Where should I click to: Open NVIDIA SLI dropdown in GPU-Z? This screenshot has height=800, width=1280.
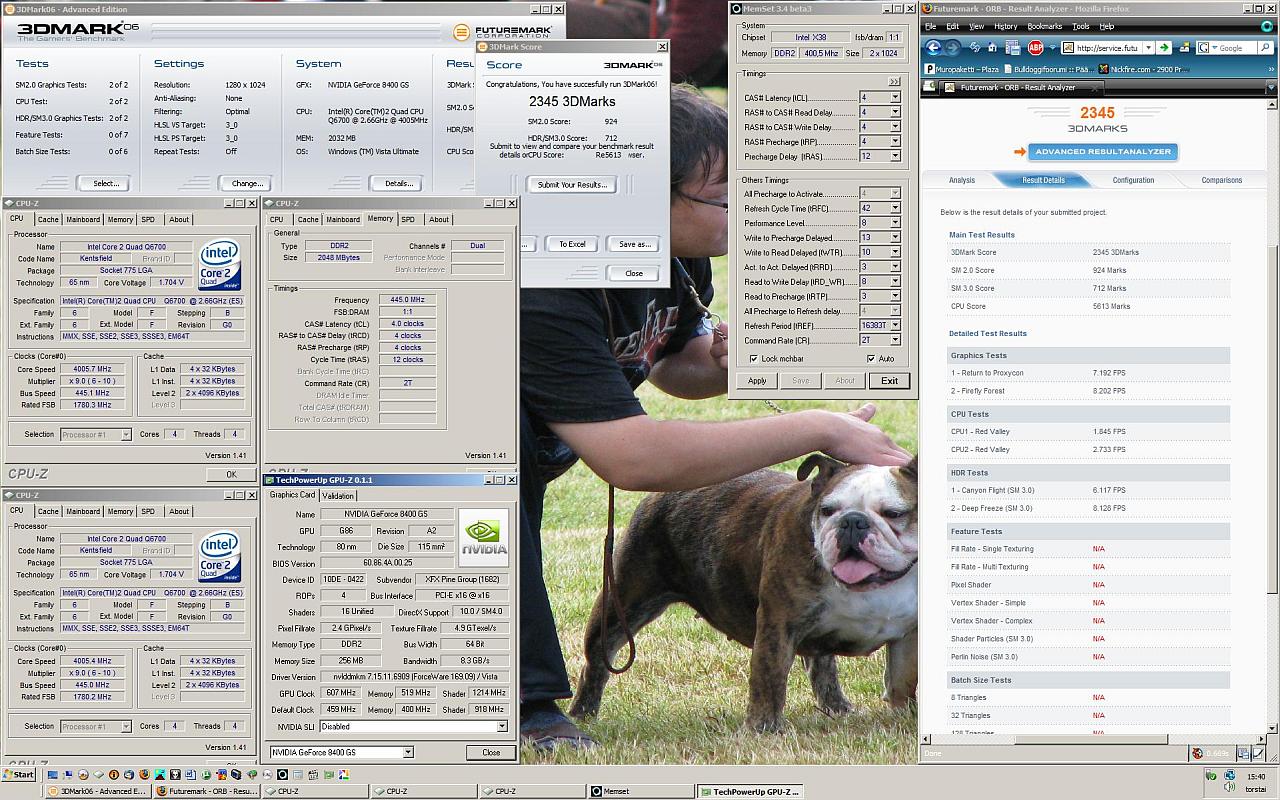coord(502,727)
